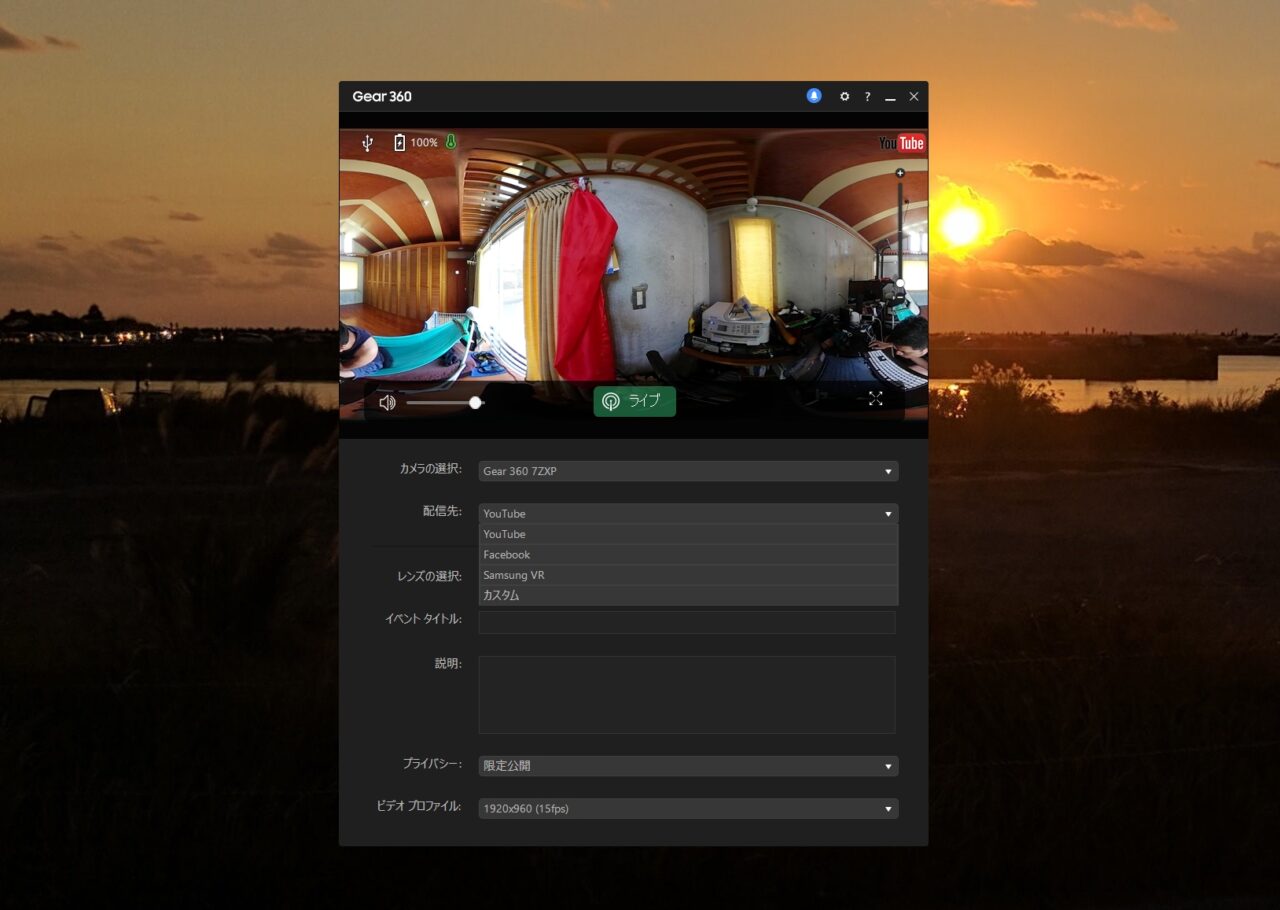Click the イベント タイトル input field
This screenshot has width=1280, height=910.
pos(687,622)
